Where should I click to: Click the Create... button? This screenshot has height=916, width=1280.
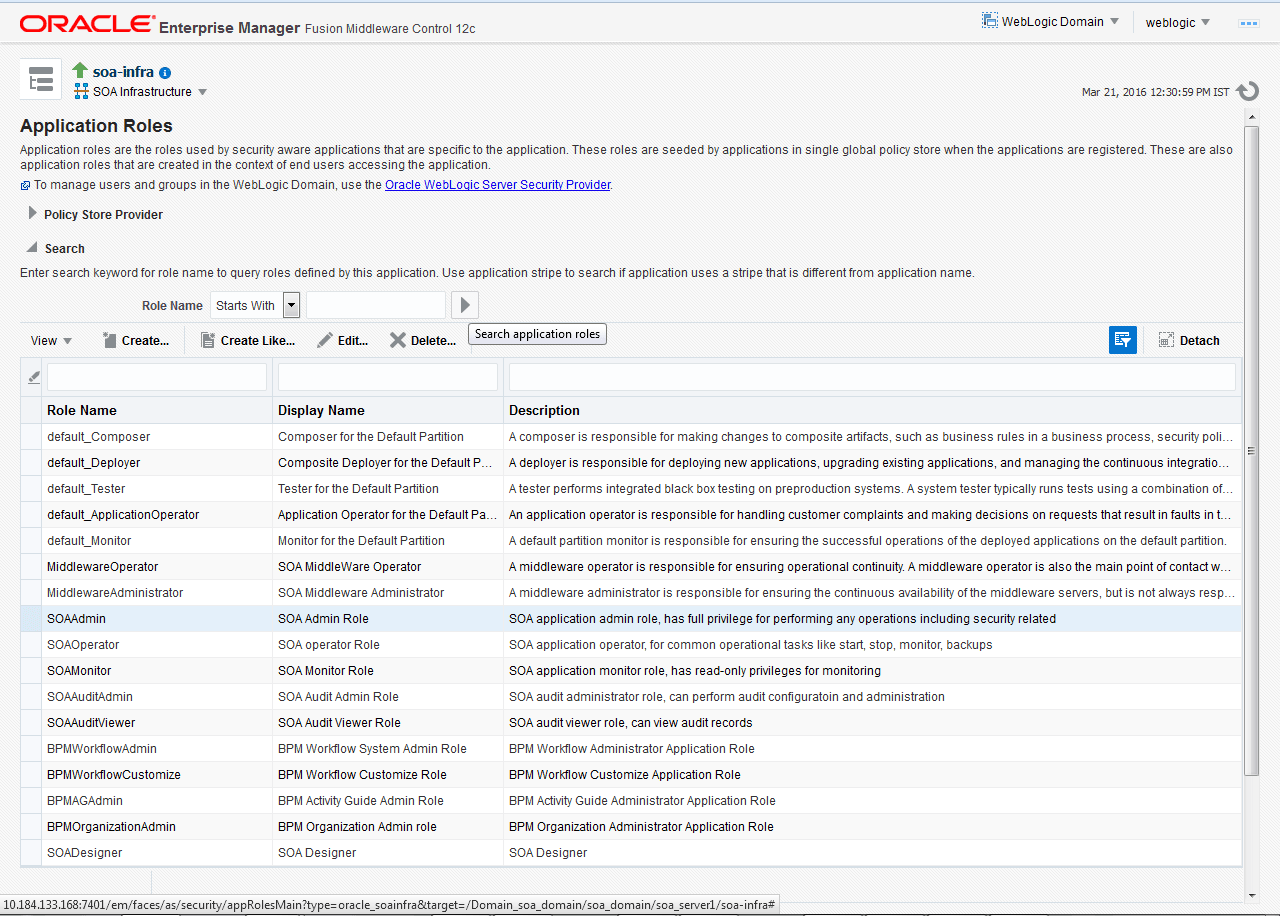136,341
